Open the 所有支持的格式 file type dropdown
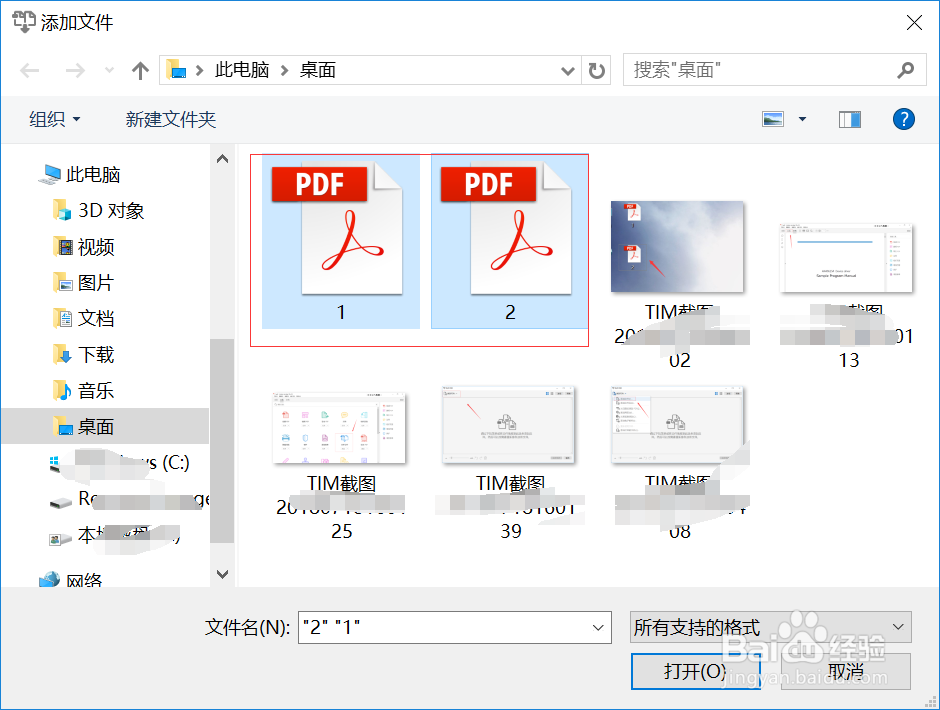940x710 pixels. [770, 627]
